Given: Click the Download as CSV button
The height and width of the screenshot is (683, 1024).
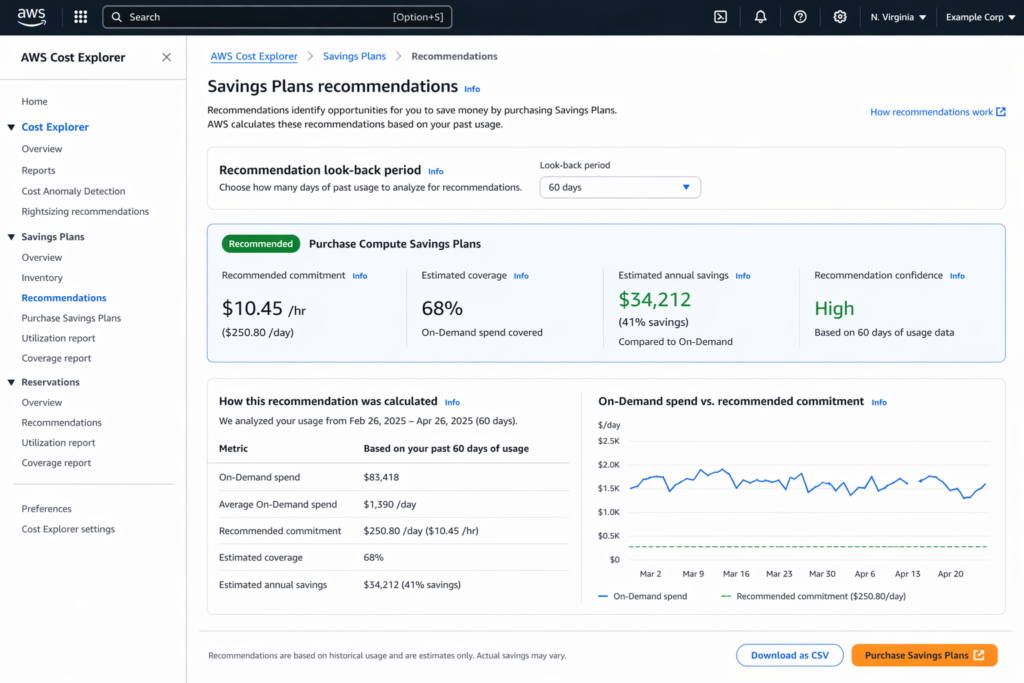Looking at the screenshot, I should (789, 655).
